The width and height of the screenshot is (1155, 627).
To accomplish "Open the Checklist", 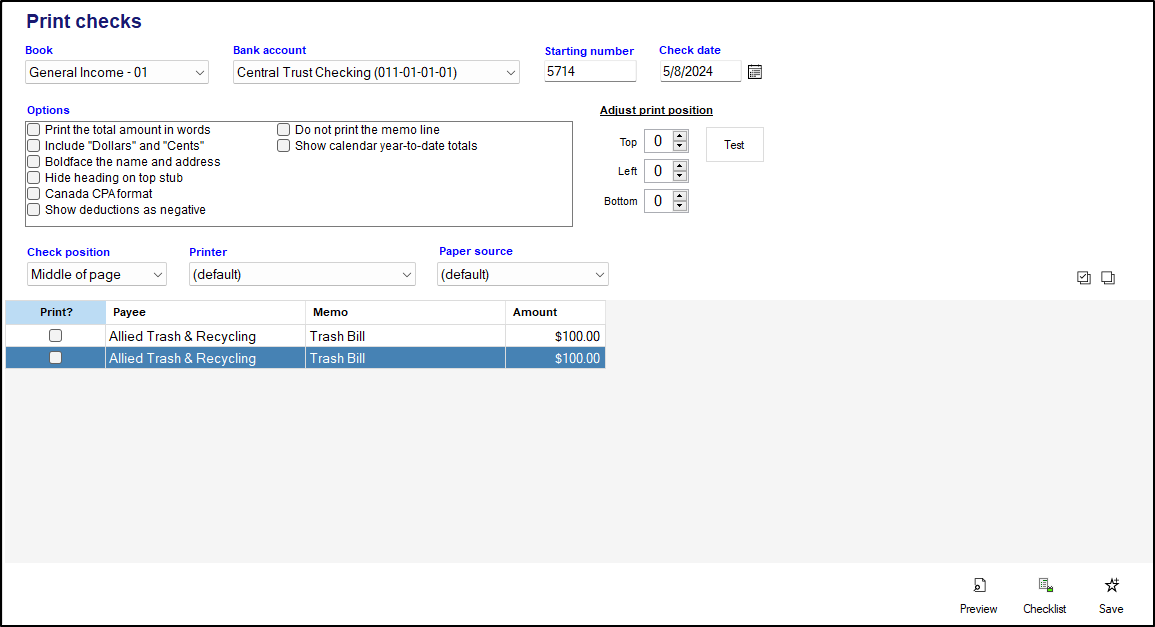I will click(x=1044, y=596).
